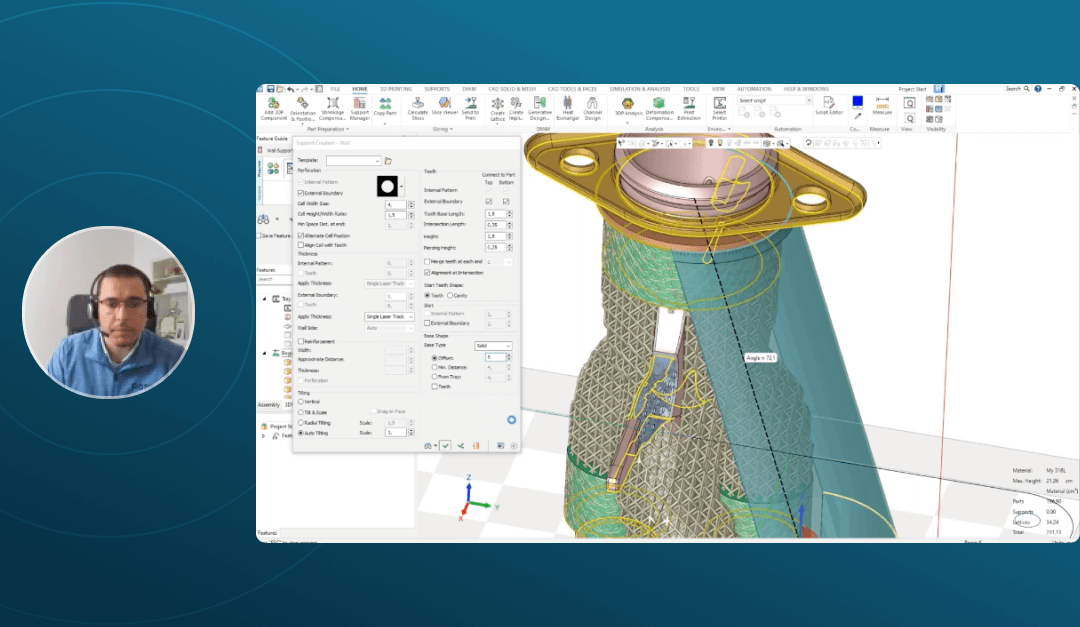
Task: Expand the Base Type dropdown showing Solid
Action: [x=494, y=345]
